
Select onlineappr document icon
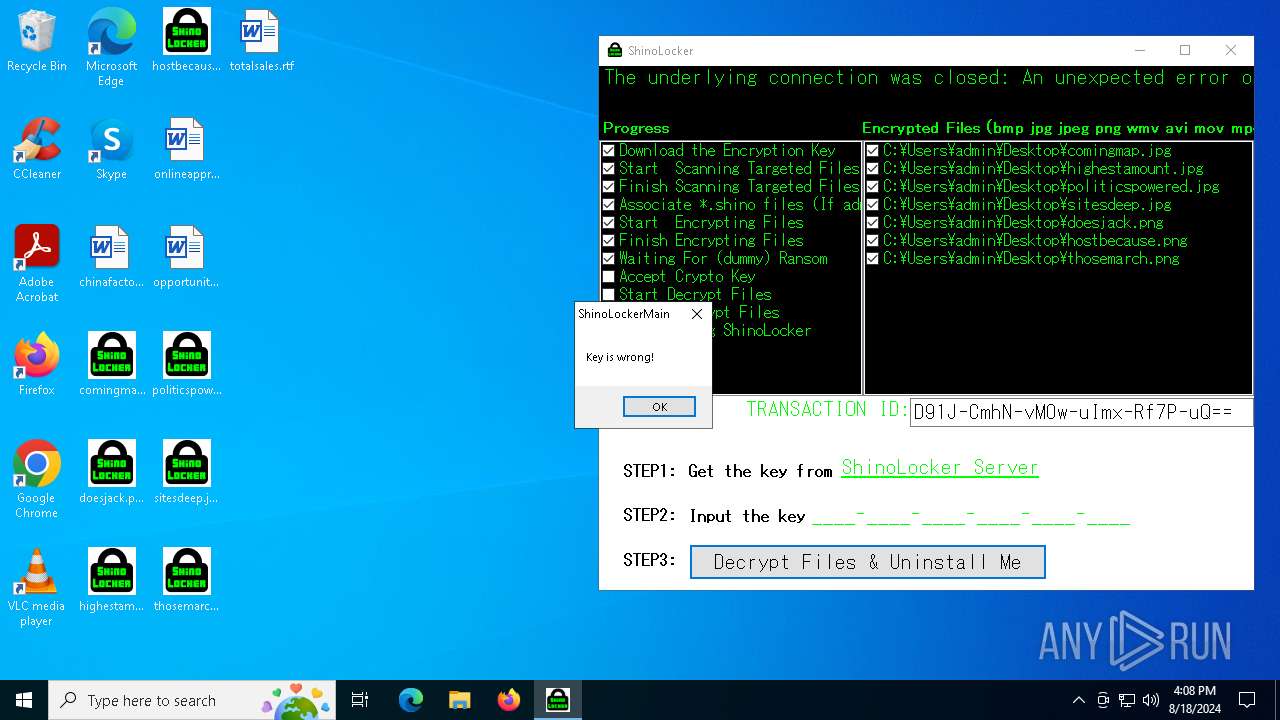pyautogui.click(x=186, y=149)
